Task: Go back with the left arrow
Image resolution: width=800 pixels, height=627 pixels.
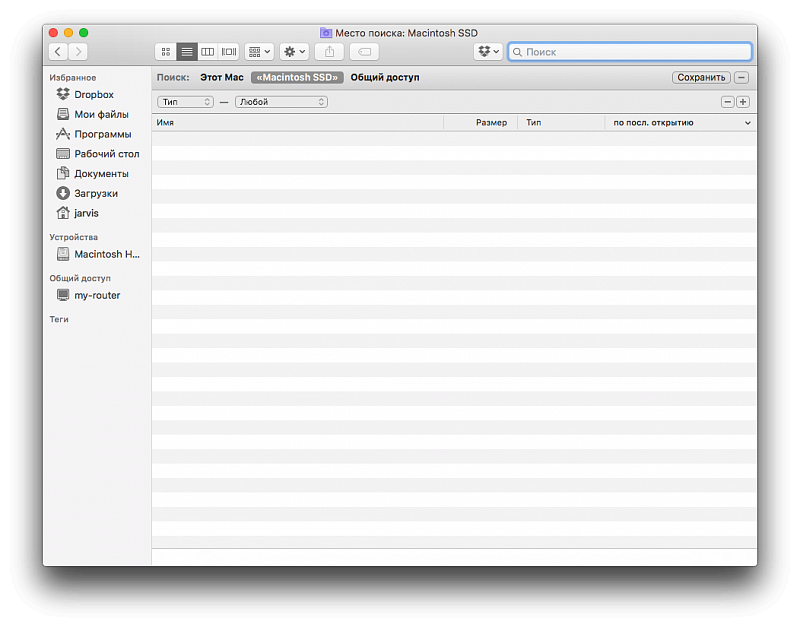Action: pos(58,51)
